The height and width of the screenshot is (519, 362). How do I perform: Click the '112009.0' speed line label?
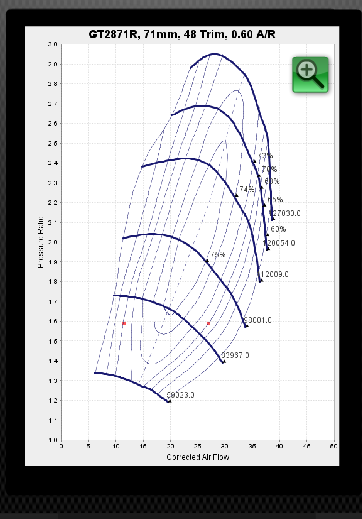(274, 274)
